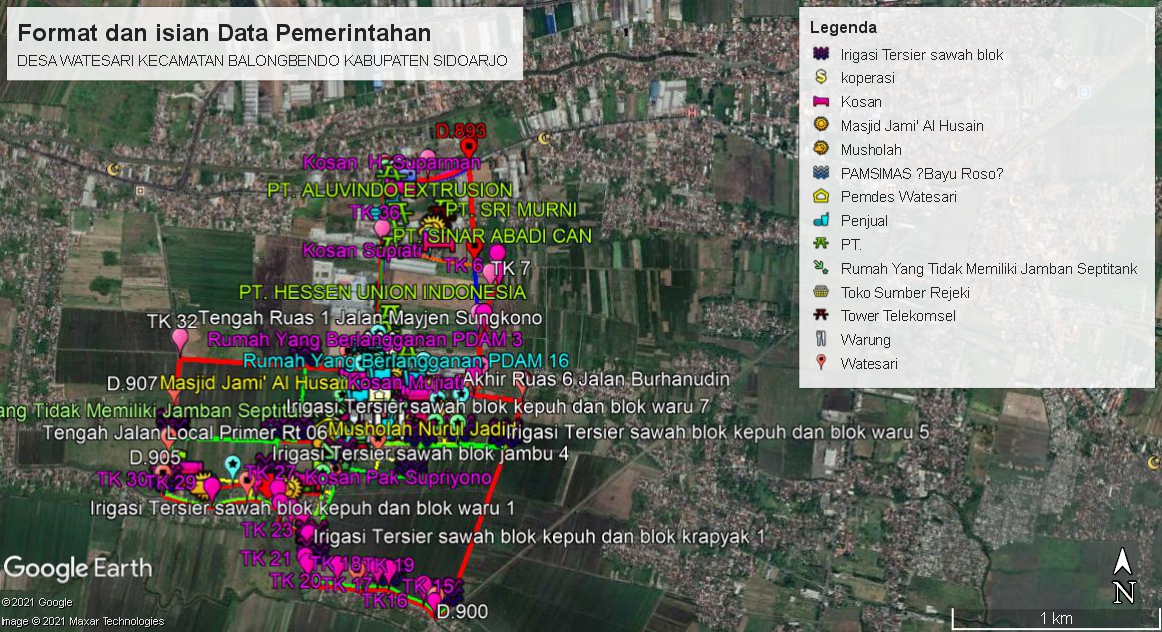Click the Irigasi Tersier sawah blok legend icon
1162x632 pixels.
(x=821, y=54)
